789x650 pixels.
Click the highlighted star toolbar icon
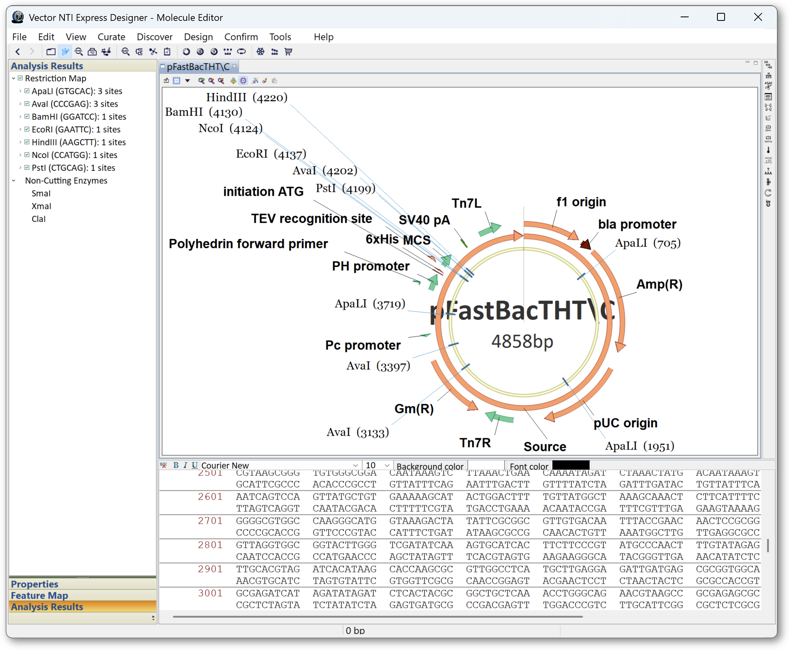(65, 51)
